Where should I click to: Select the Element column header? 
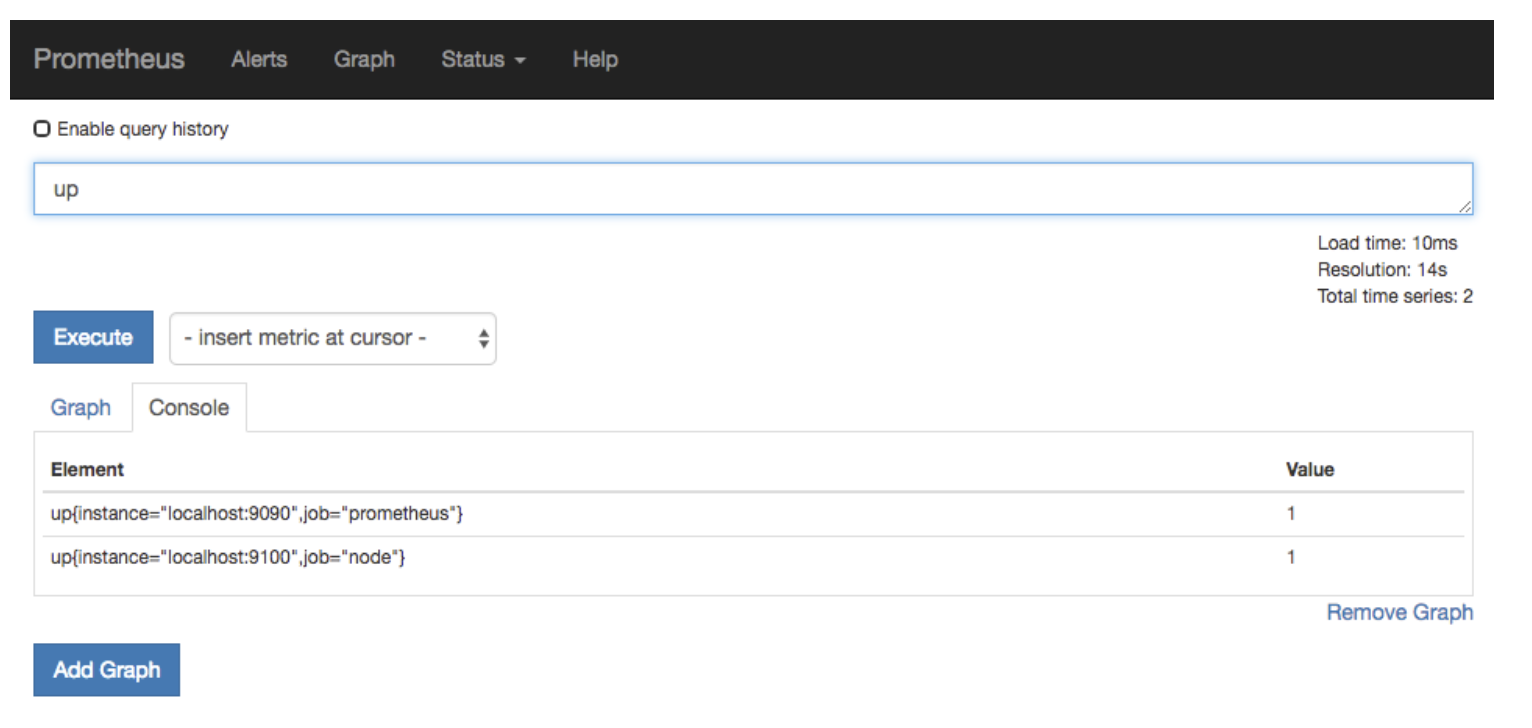coord(87,469)
